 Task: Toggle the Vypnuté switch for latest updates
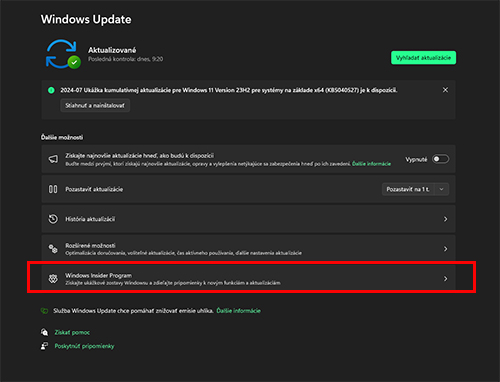[440, 159]
